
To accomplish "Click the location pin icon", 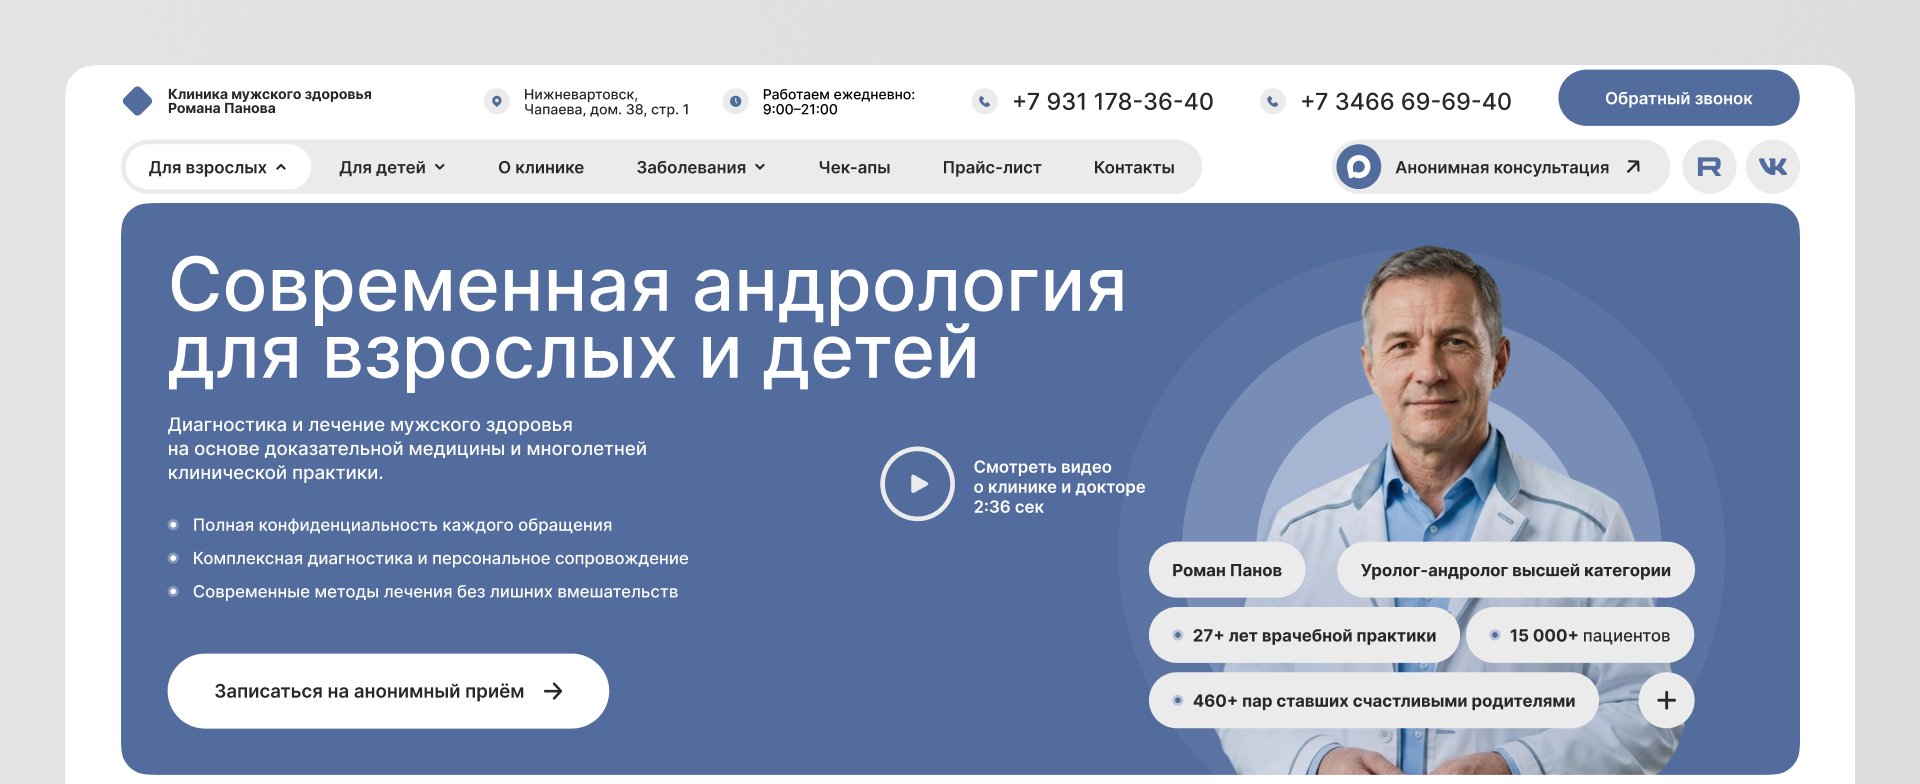I will 497,101.
